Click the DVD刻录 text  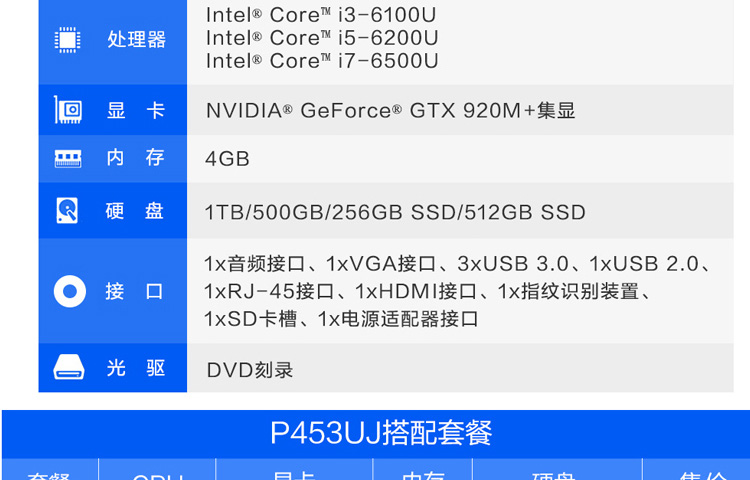click(250, 370)
